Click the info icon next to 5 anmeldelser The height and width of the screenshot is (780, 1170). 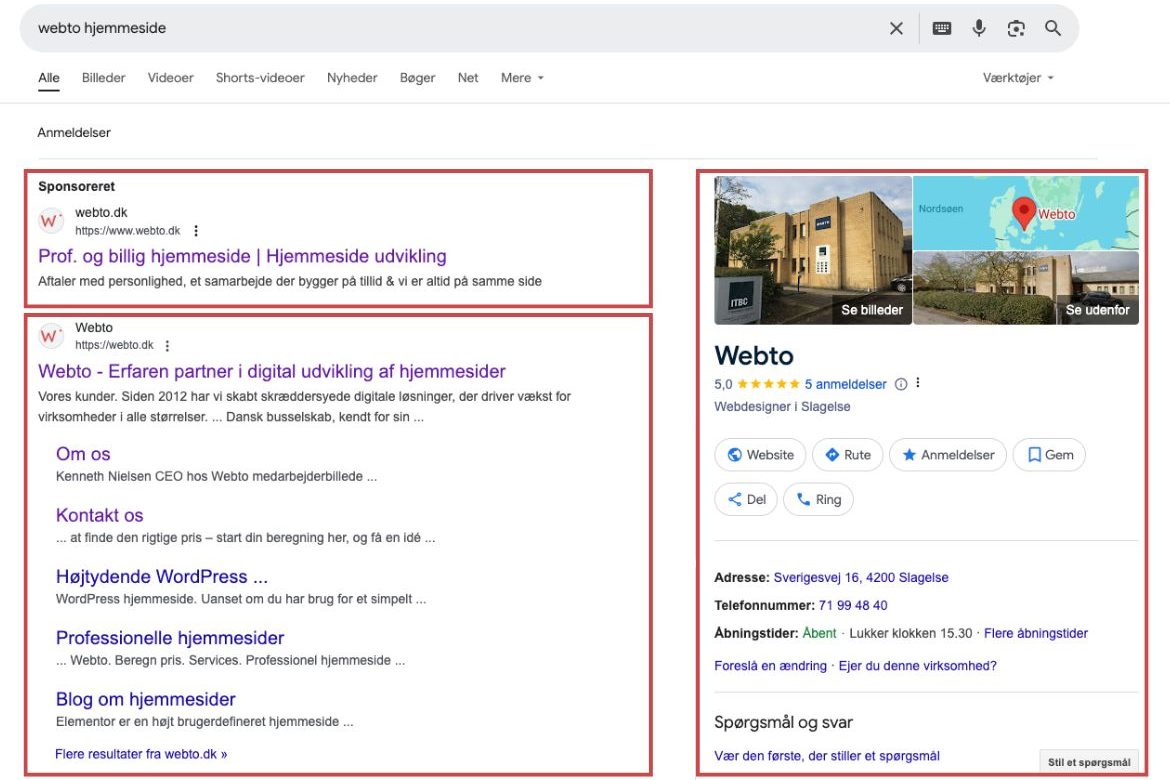tap(901, 384)
